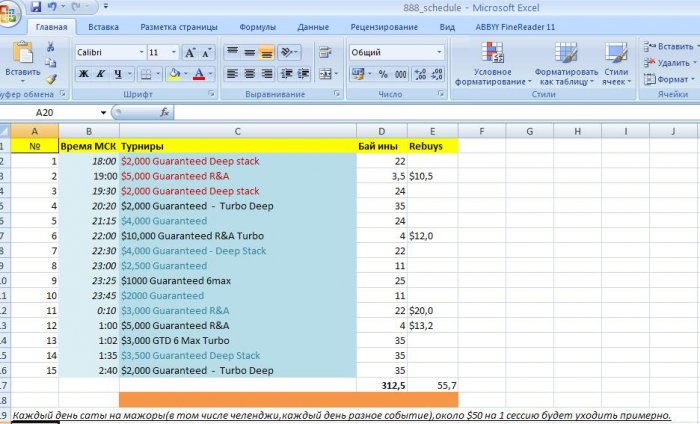Image resolution: width=700 pixels, height=424 pixels.
Task: Open the Calibri font name dropdown
Action: pos(142,53)
